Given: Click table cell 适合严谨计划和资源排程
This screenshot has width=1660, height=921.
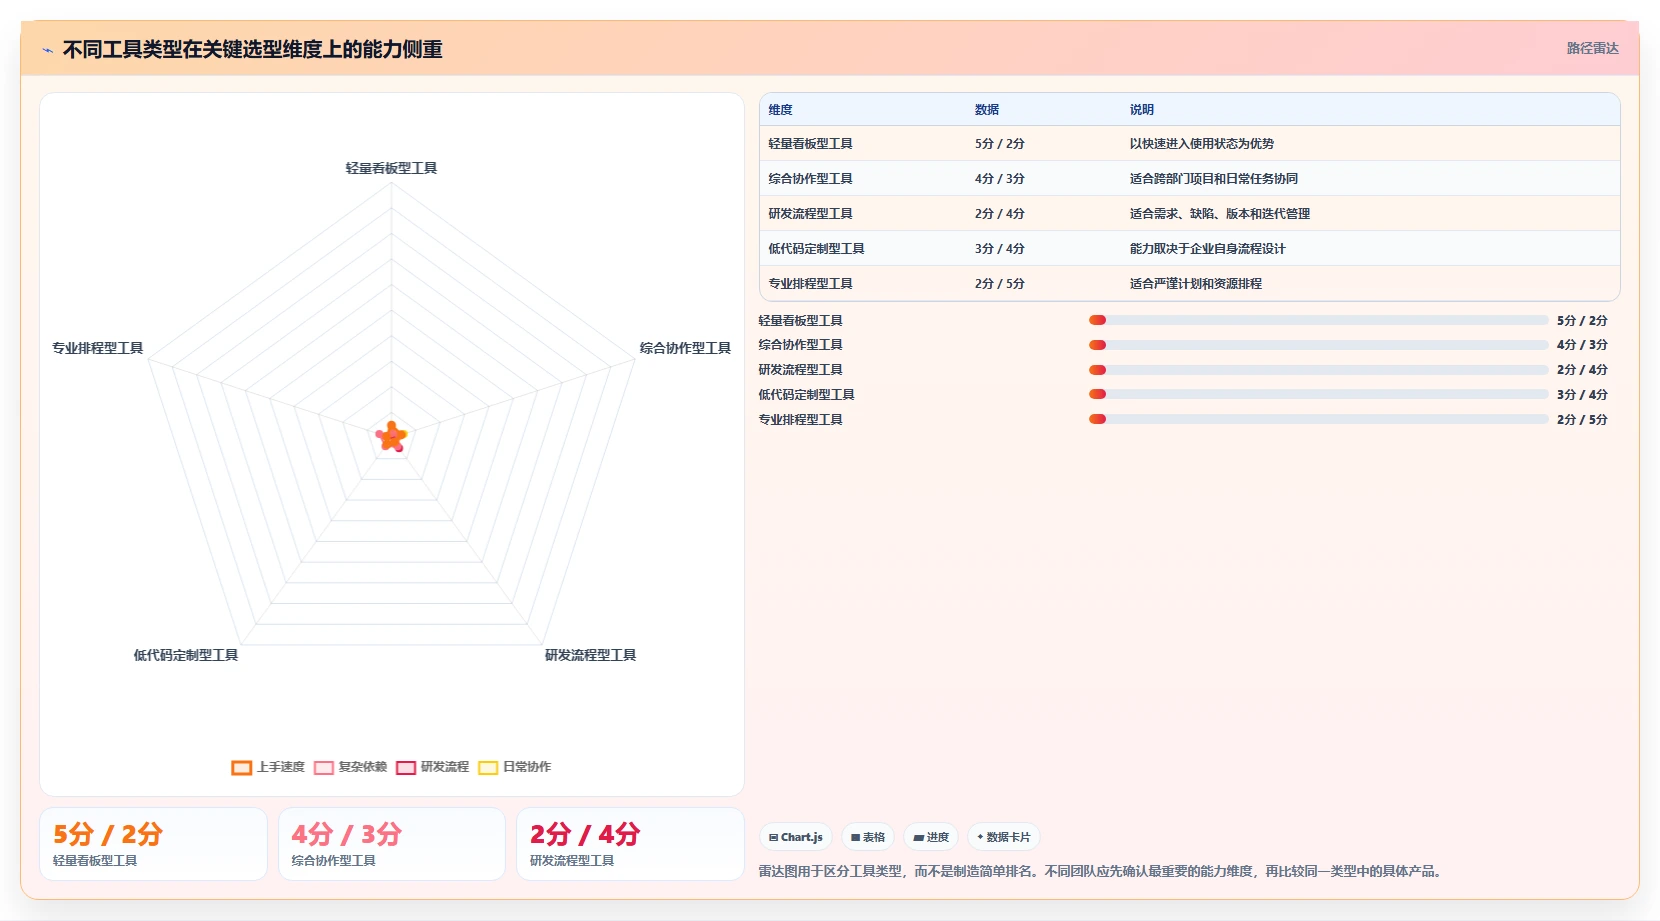Looking at the screenshot, I should [1196, 284].
